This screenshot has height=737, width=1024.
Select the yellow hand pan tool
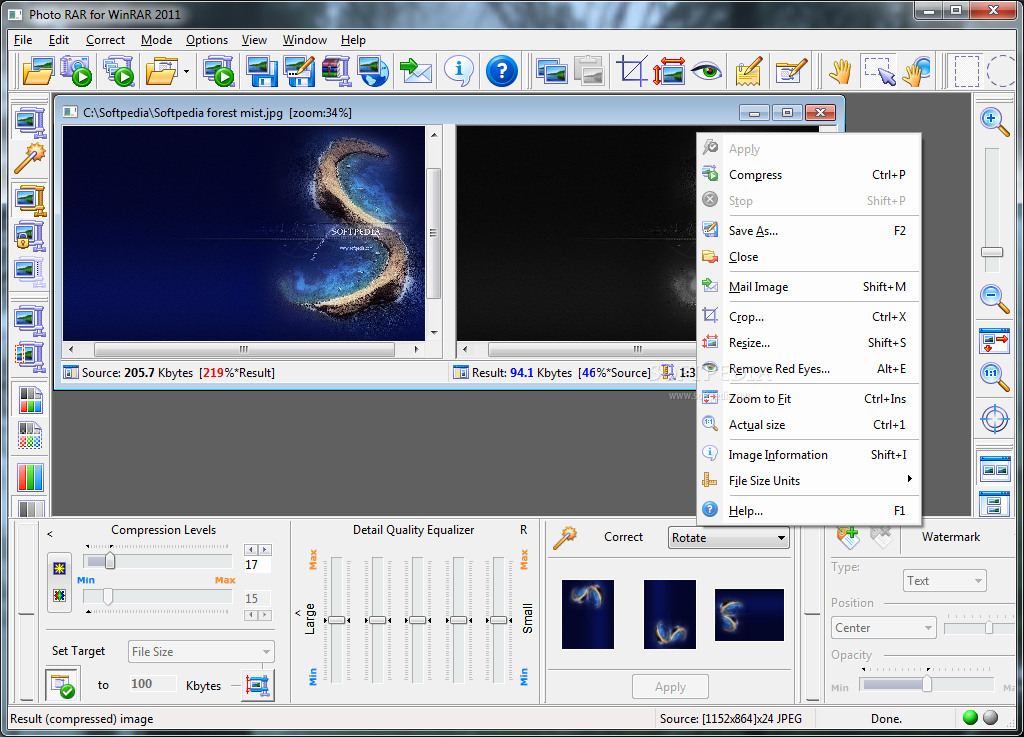(840, 71)
